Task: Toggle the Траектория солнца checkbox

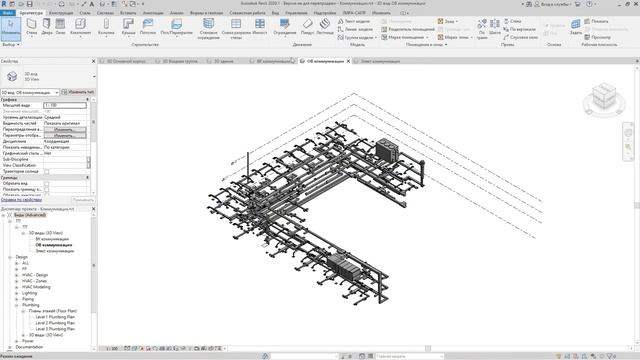Action: [47, 172]
